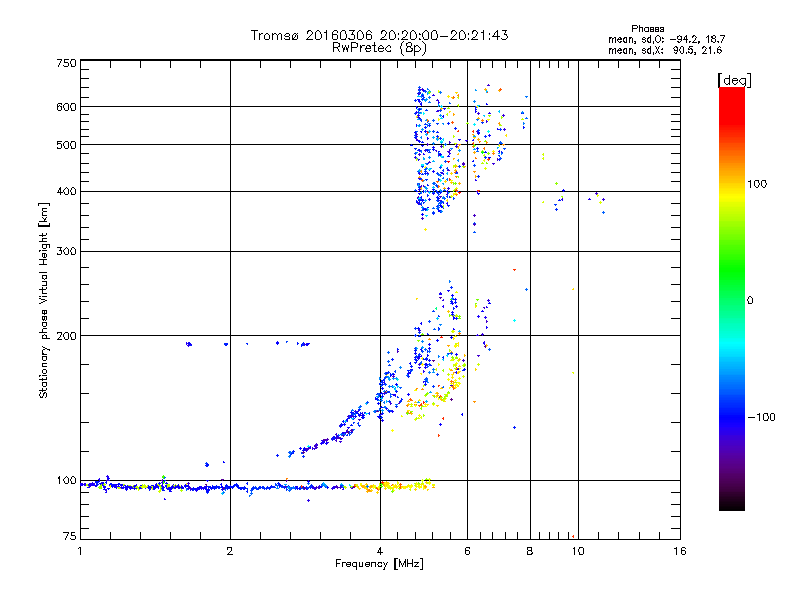Click the 'mean, sd,X: 90.5, 21.6' line
This screenshot has width=800, height=600.
coord(665,50)
